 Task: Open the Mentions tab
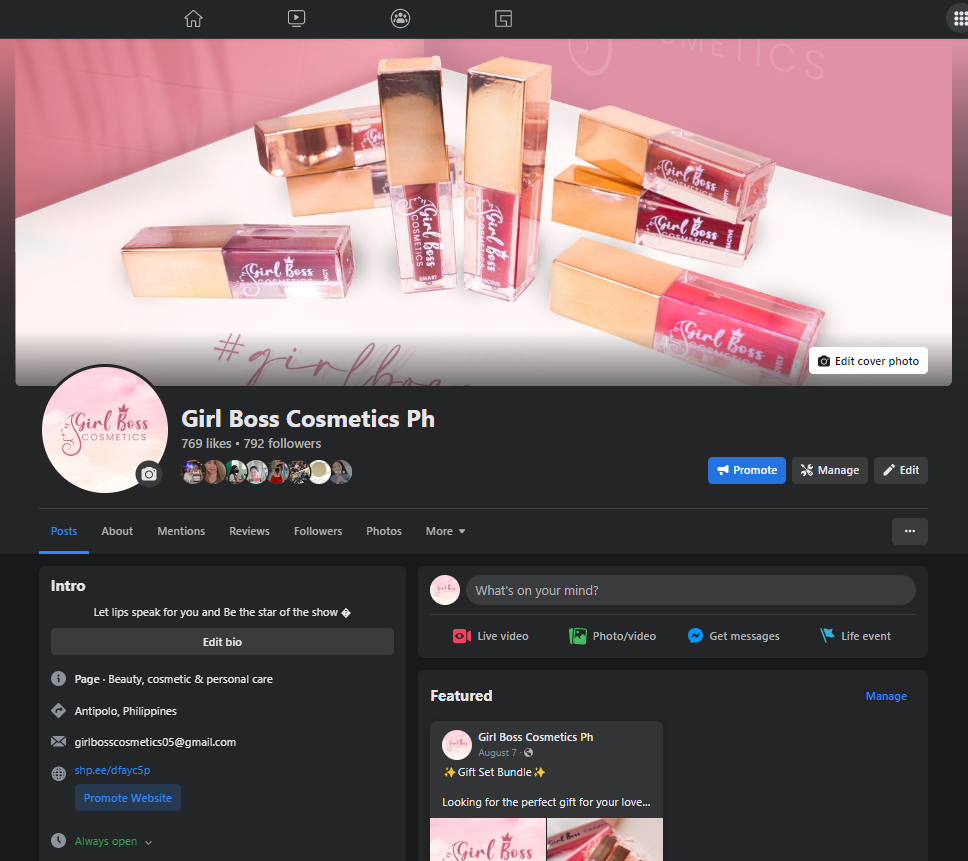coord(181,531)
